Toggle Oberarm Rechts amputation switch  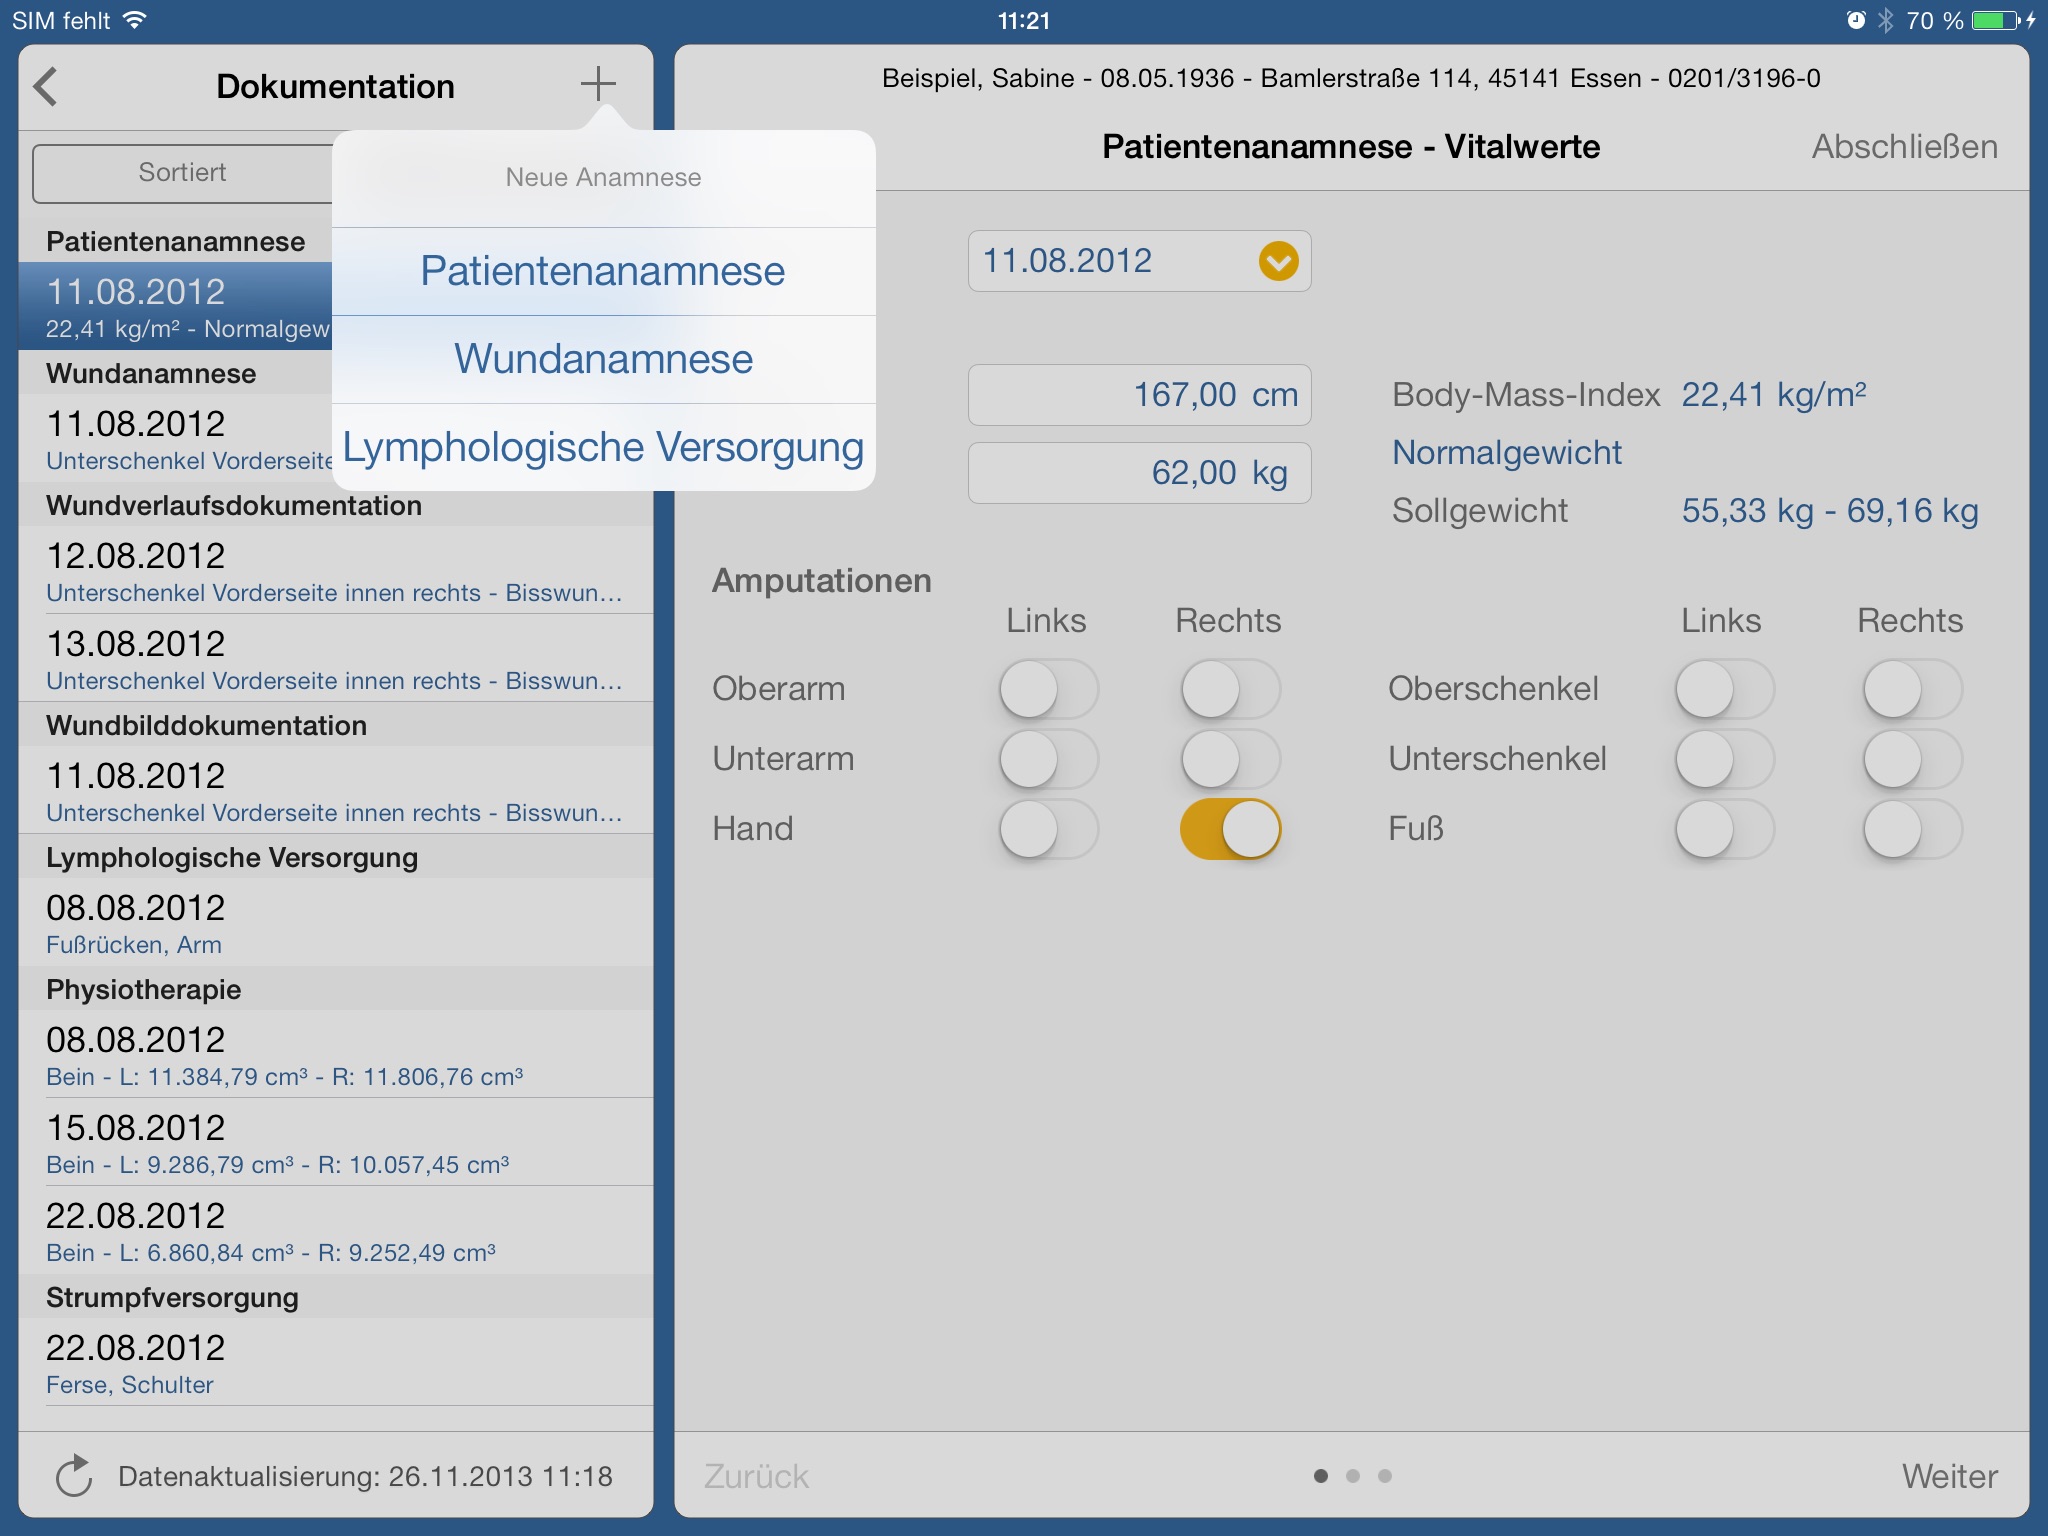point(1230,689)
